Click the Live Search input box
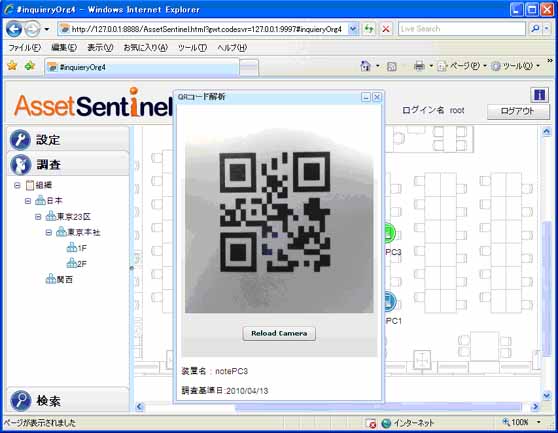The width and height of the screenshot is (558, 433). (x=461, y=29)
